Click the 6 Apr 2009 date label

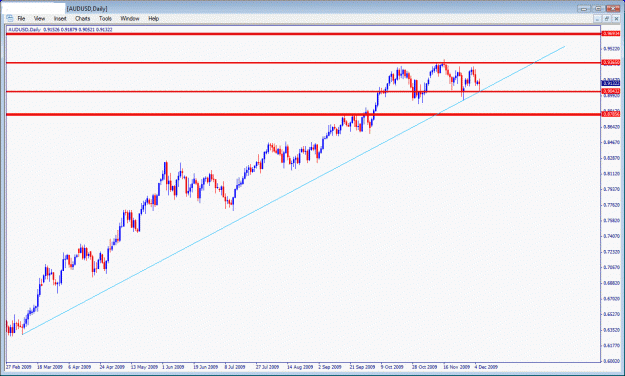click(80, 367)
